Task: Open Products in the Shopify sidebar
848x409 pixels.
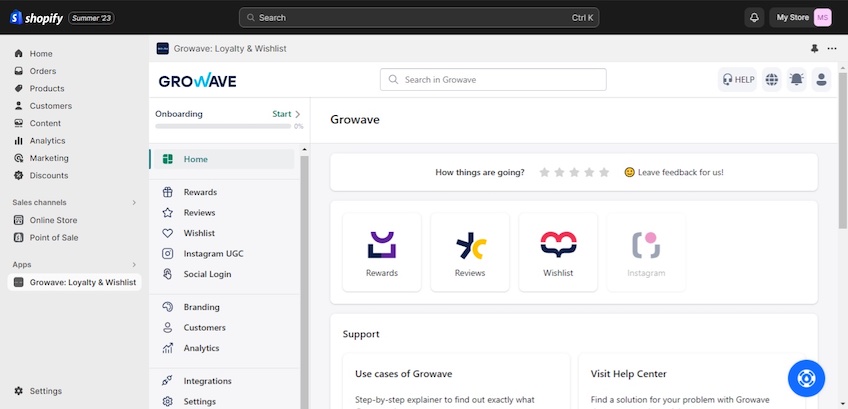Action: pyautogui.click(x=47, y=88)
